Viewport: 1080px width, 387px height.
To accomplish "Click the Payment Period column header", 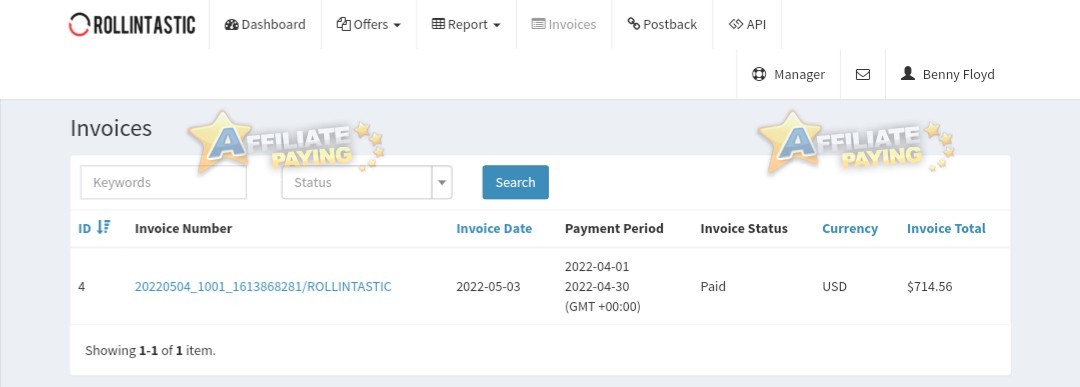I will point(614,229).
